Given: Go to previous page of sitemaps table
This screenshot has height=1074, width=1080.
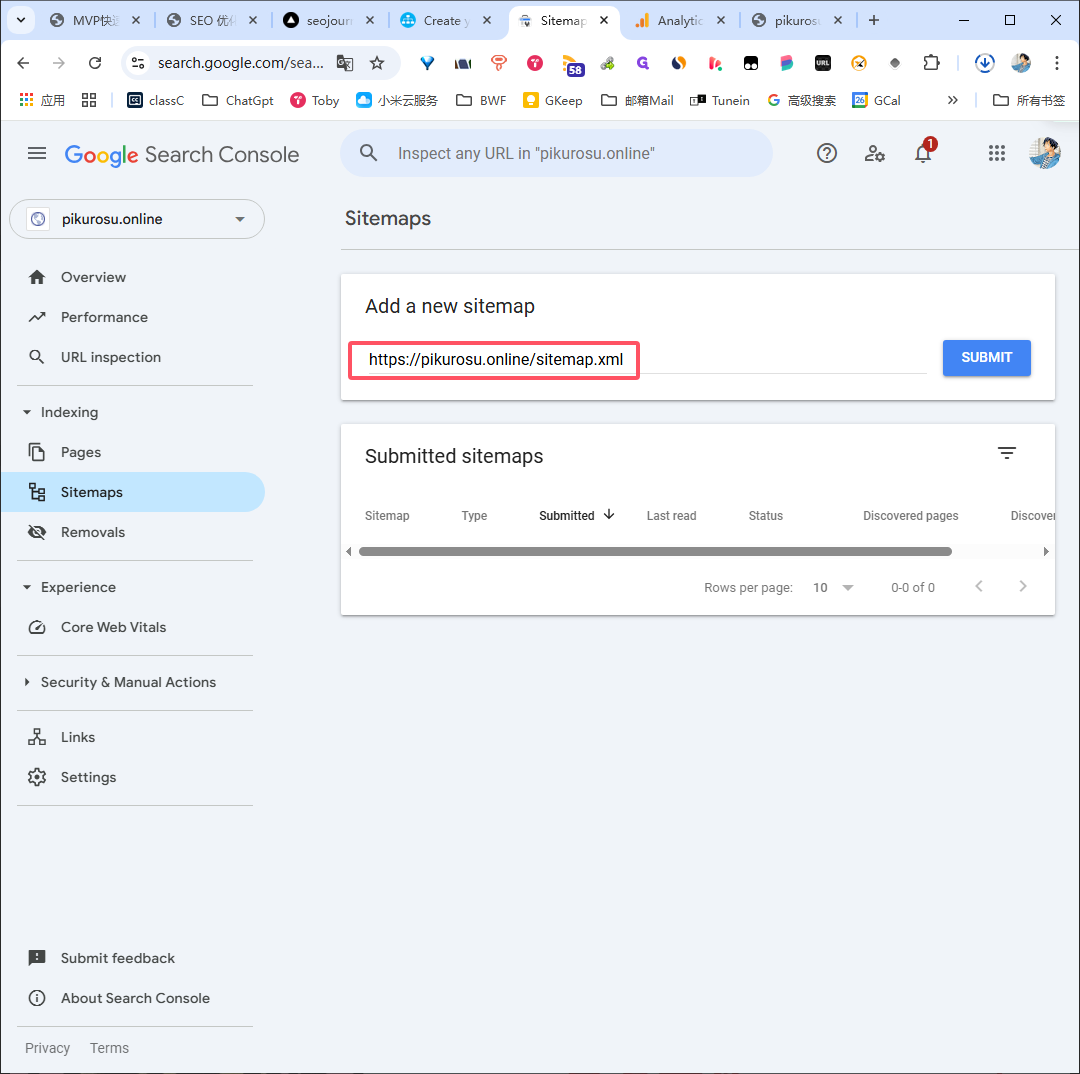Looking at the screenshot, I should coord(979,586).
